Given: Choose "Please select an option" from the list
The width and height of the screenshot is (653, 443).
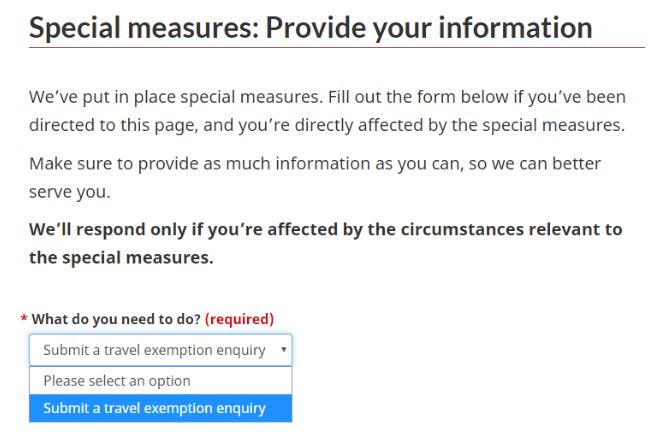Looking at the screenshot, I should click(x=117, y=381).
